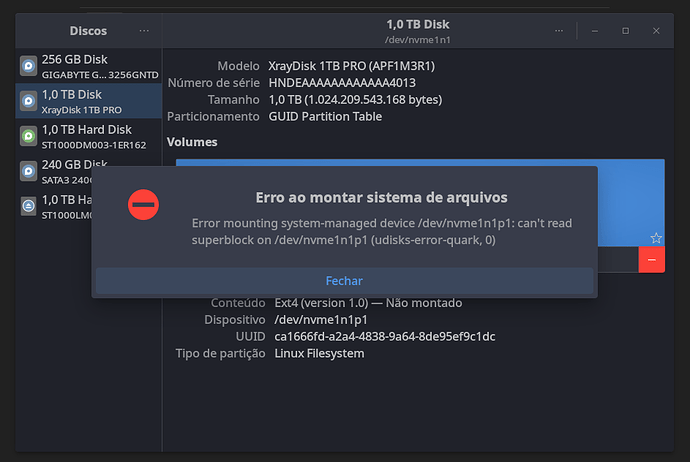Image resolution: width=690 pixels, height=462 pixels.
Task: Click the XrayDisk 1TB PRO drive icon
Action: click(29, 101)
